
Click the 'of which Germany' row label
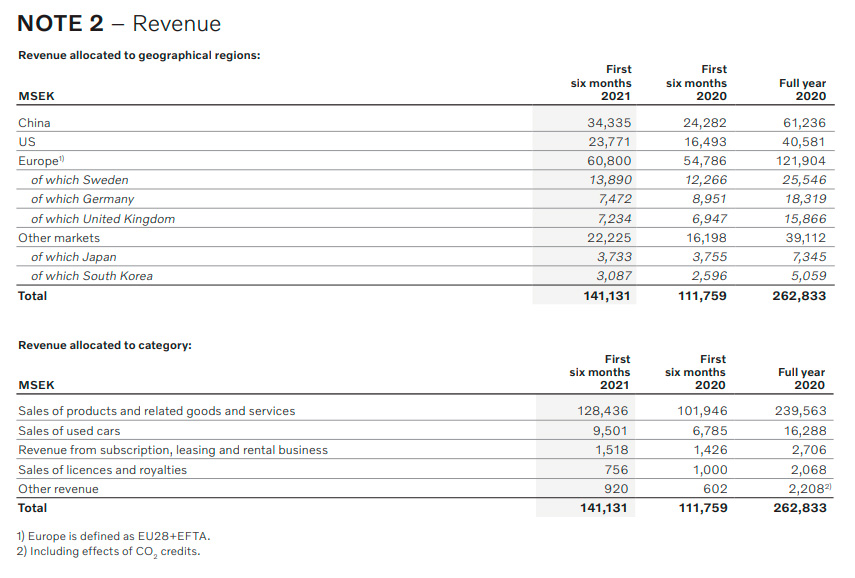coord(82,199)
